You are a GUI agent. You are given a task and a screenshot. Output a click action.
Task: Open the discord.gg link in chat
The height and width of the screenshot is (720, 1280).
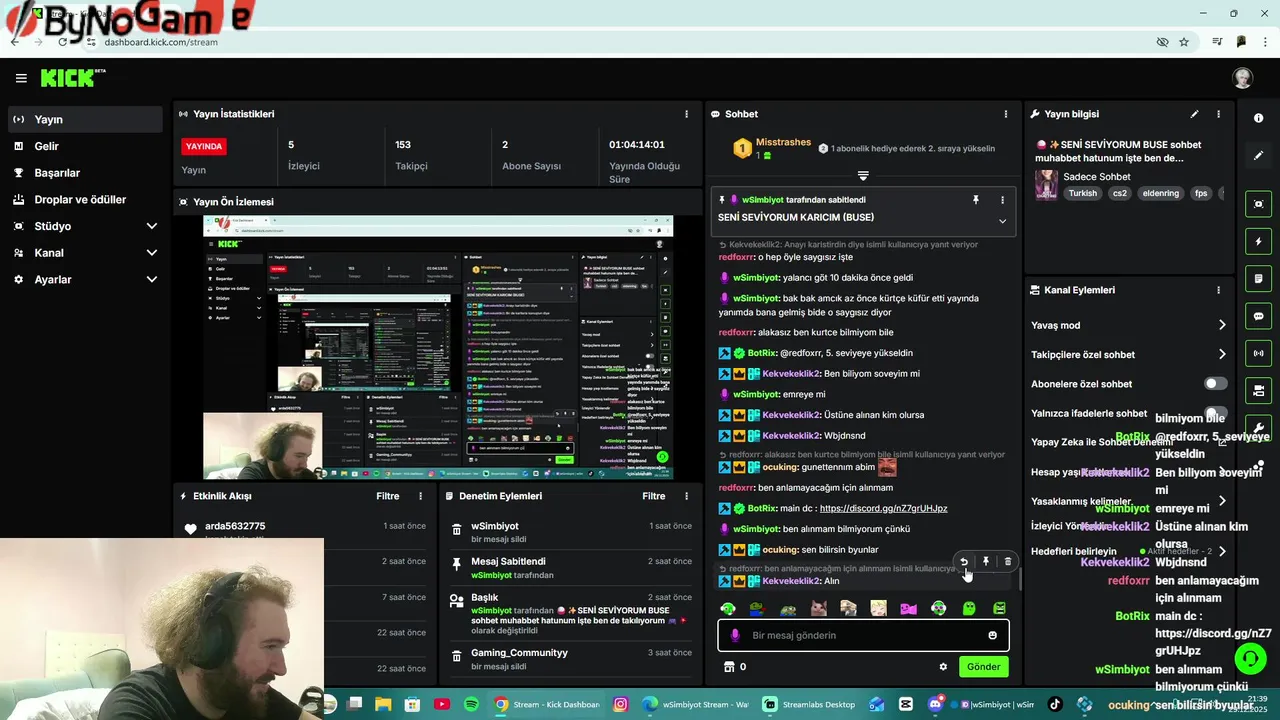(883, 508)
